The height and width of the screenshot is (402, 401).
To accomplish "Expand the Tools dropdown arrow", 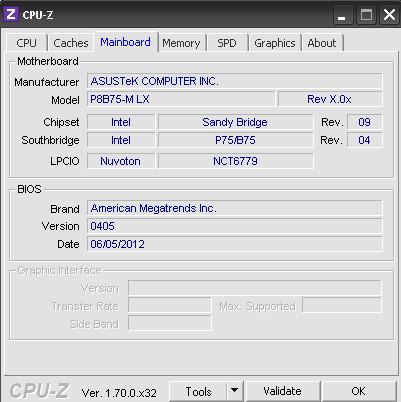I will click(235, 391).
